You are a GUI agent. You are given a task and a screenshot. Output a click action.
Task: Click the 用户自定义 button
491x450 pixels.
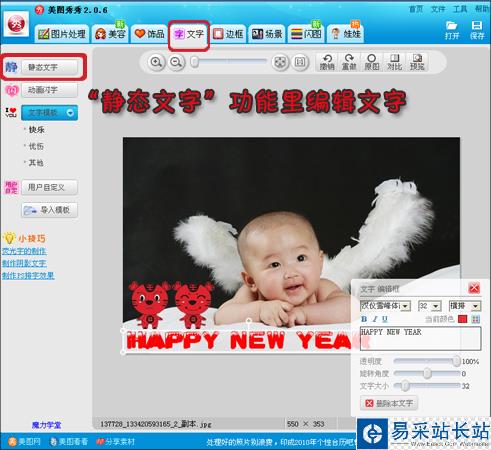pos(50,187)
